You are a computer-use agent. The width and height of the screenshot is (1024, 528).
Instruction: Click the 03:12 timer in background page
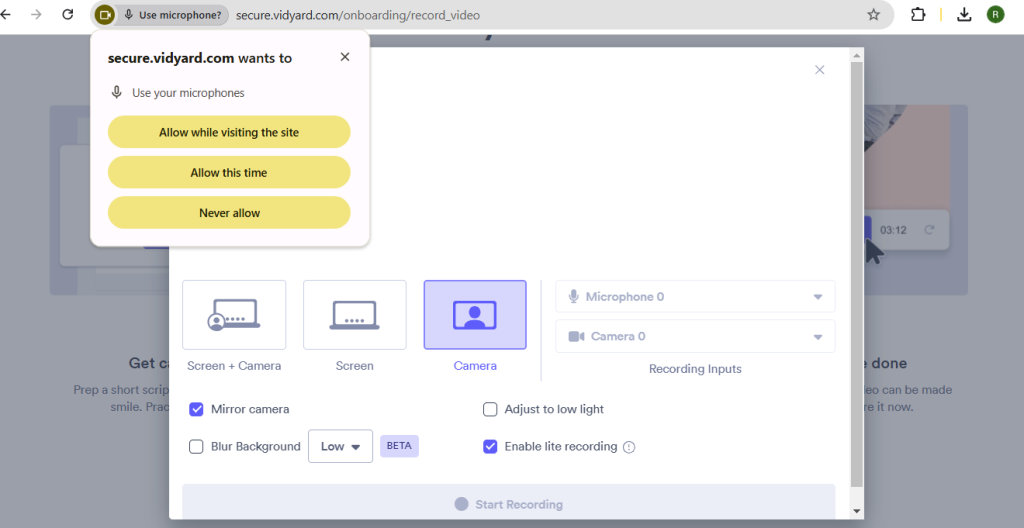(893, 230)
